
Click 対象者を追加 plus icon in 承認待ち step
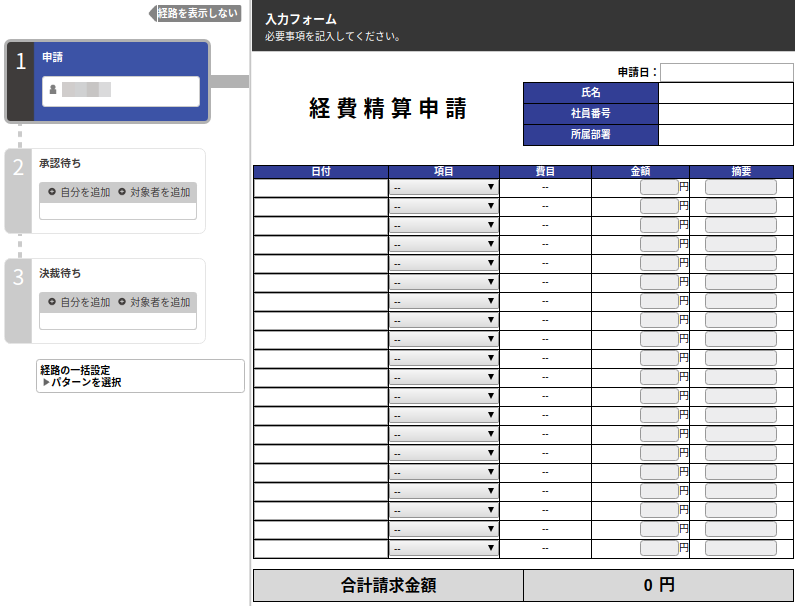click(x=122, y=192)
